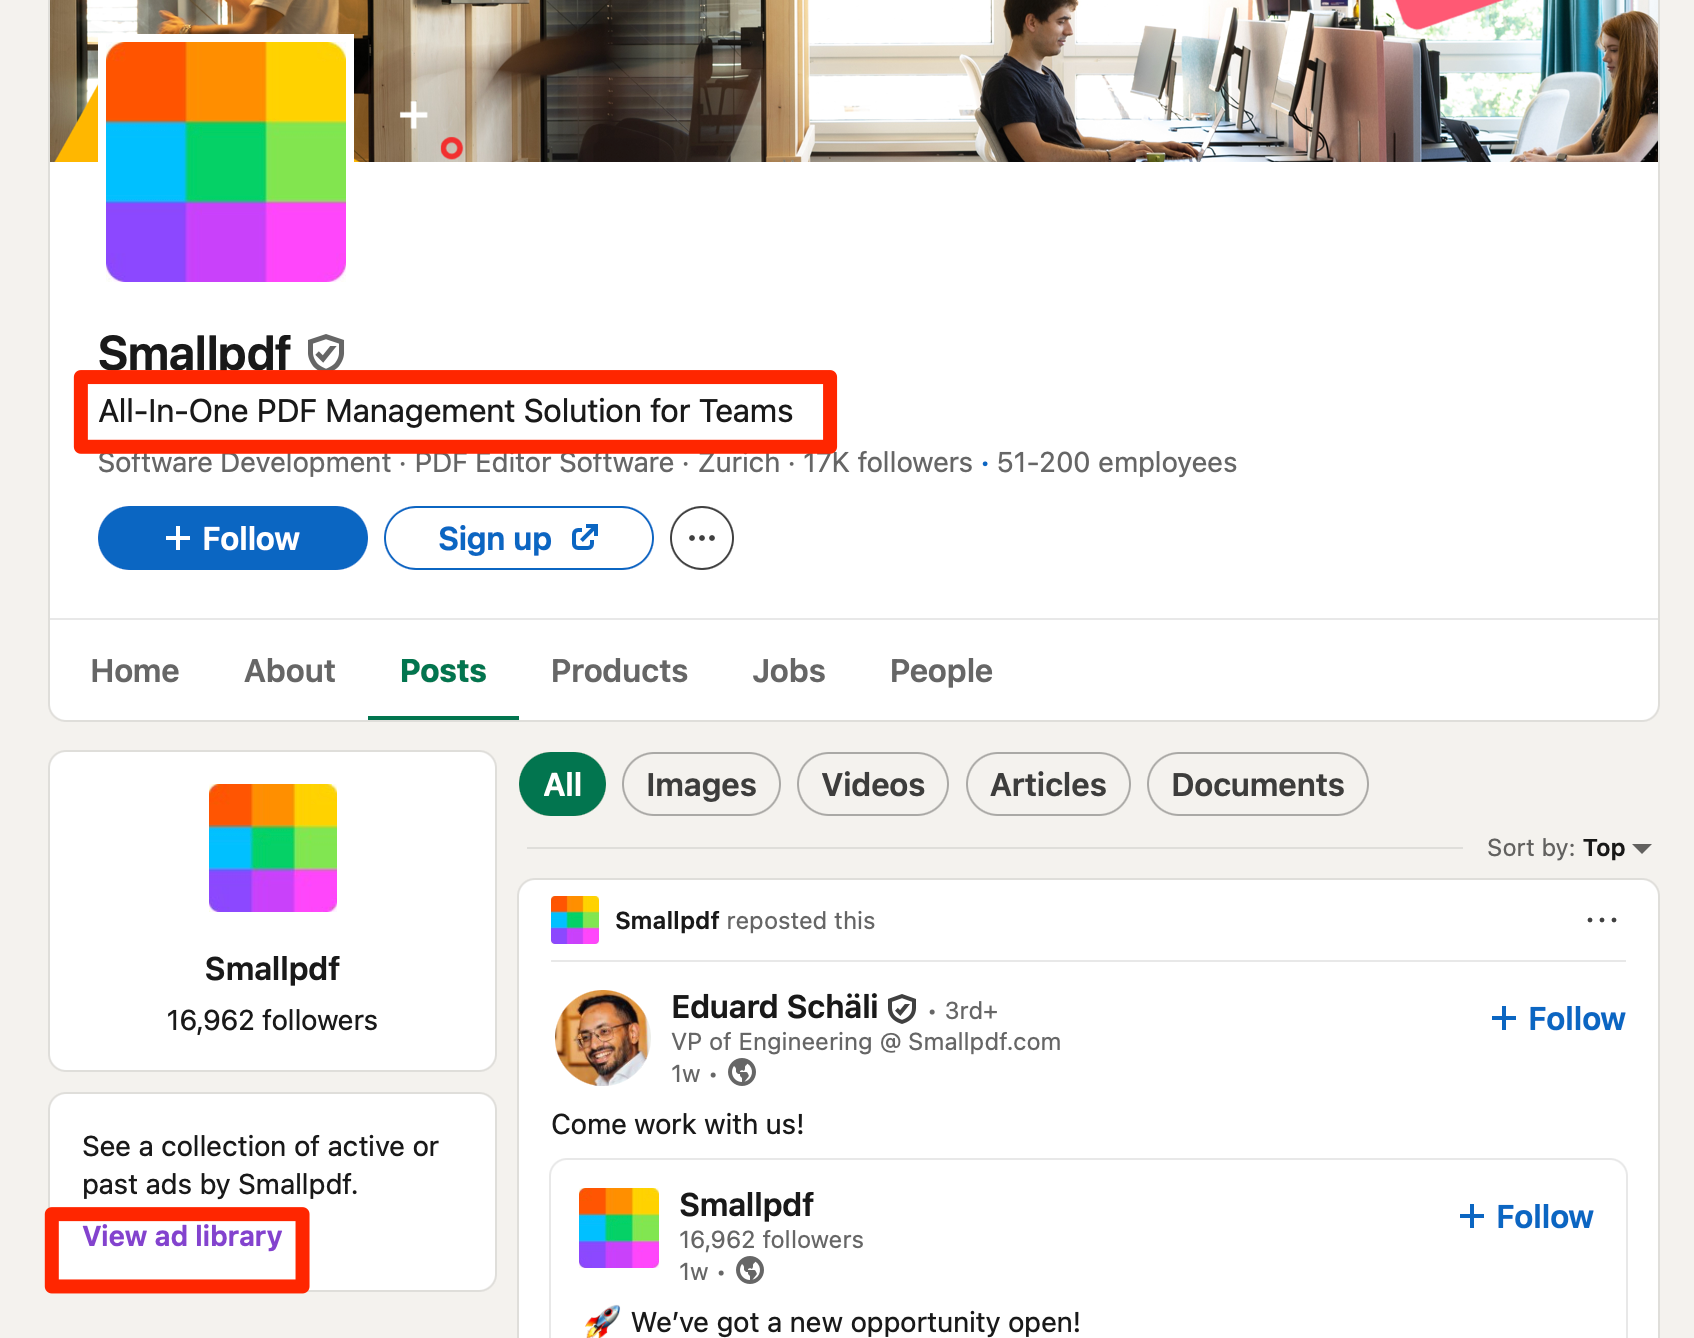Click the 'Come work with us!' post text

[x=678, y=1124]
